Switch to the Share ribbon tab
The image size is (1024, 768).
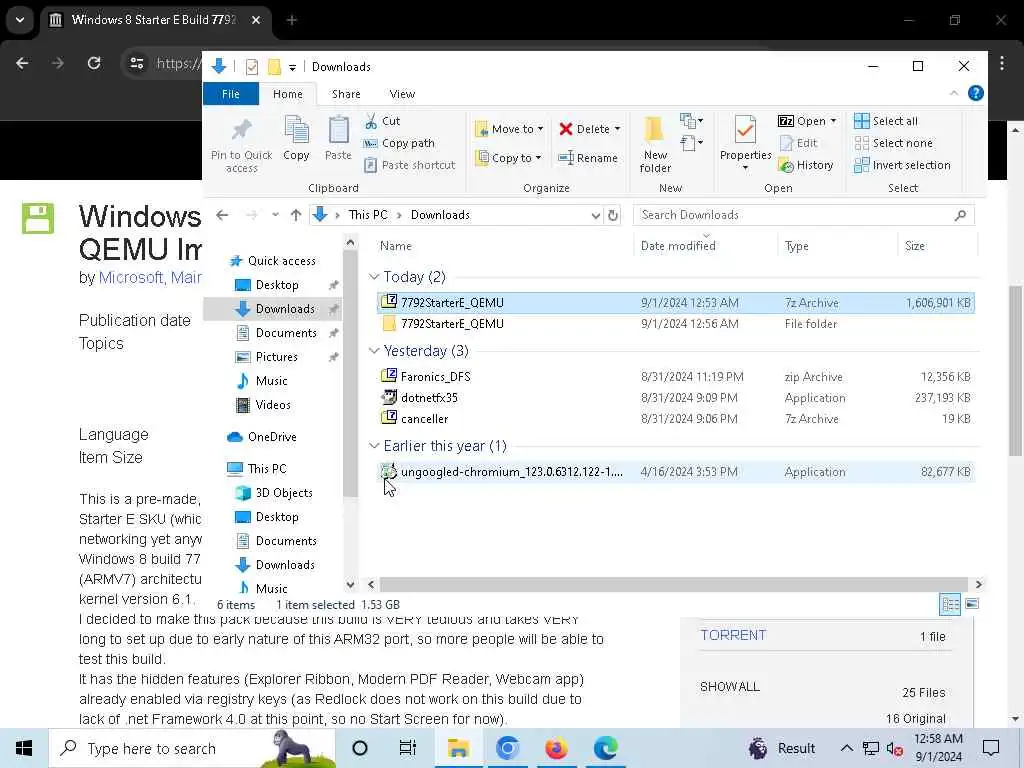pos(346,94)
